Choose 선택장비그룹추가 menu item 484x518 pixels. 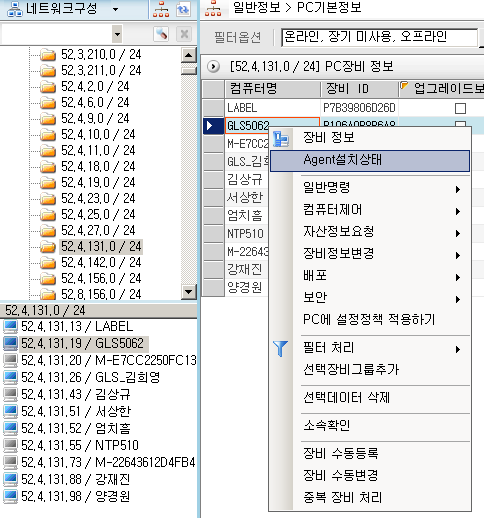click(x=370, y=370)
